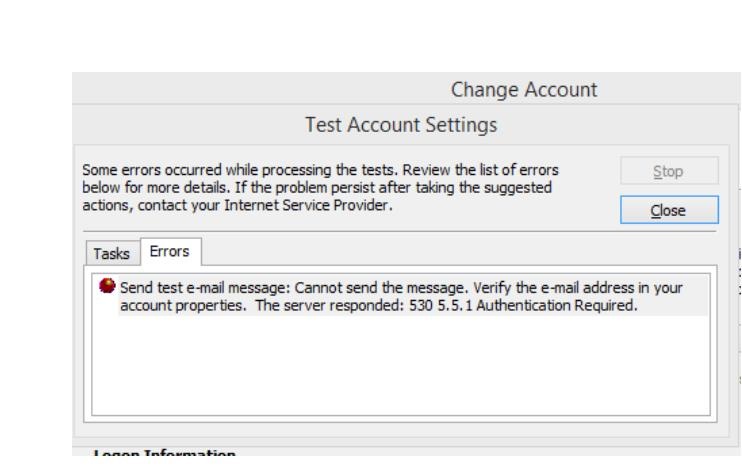The width and height of the screenshot is (742, 471).
Task: Click the Change Account window title
Action: pos(525,90)
